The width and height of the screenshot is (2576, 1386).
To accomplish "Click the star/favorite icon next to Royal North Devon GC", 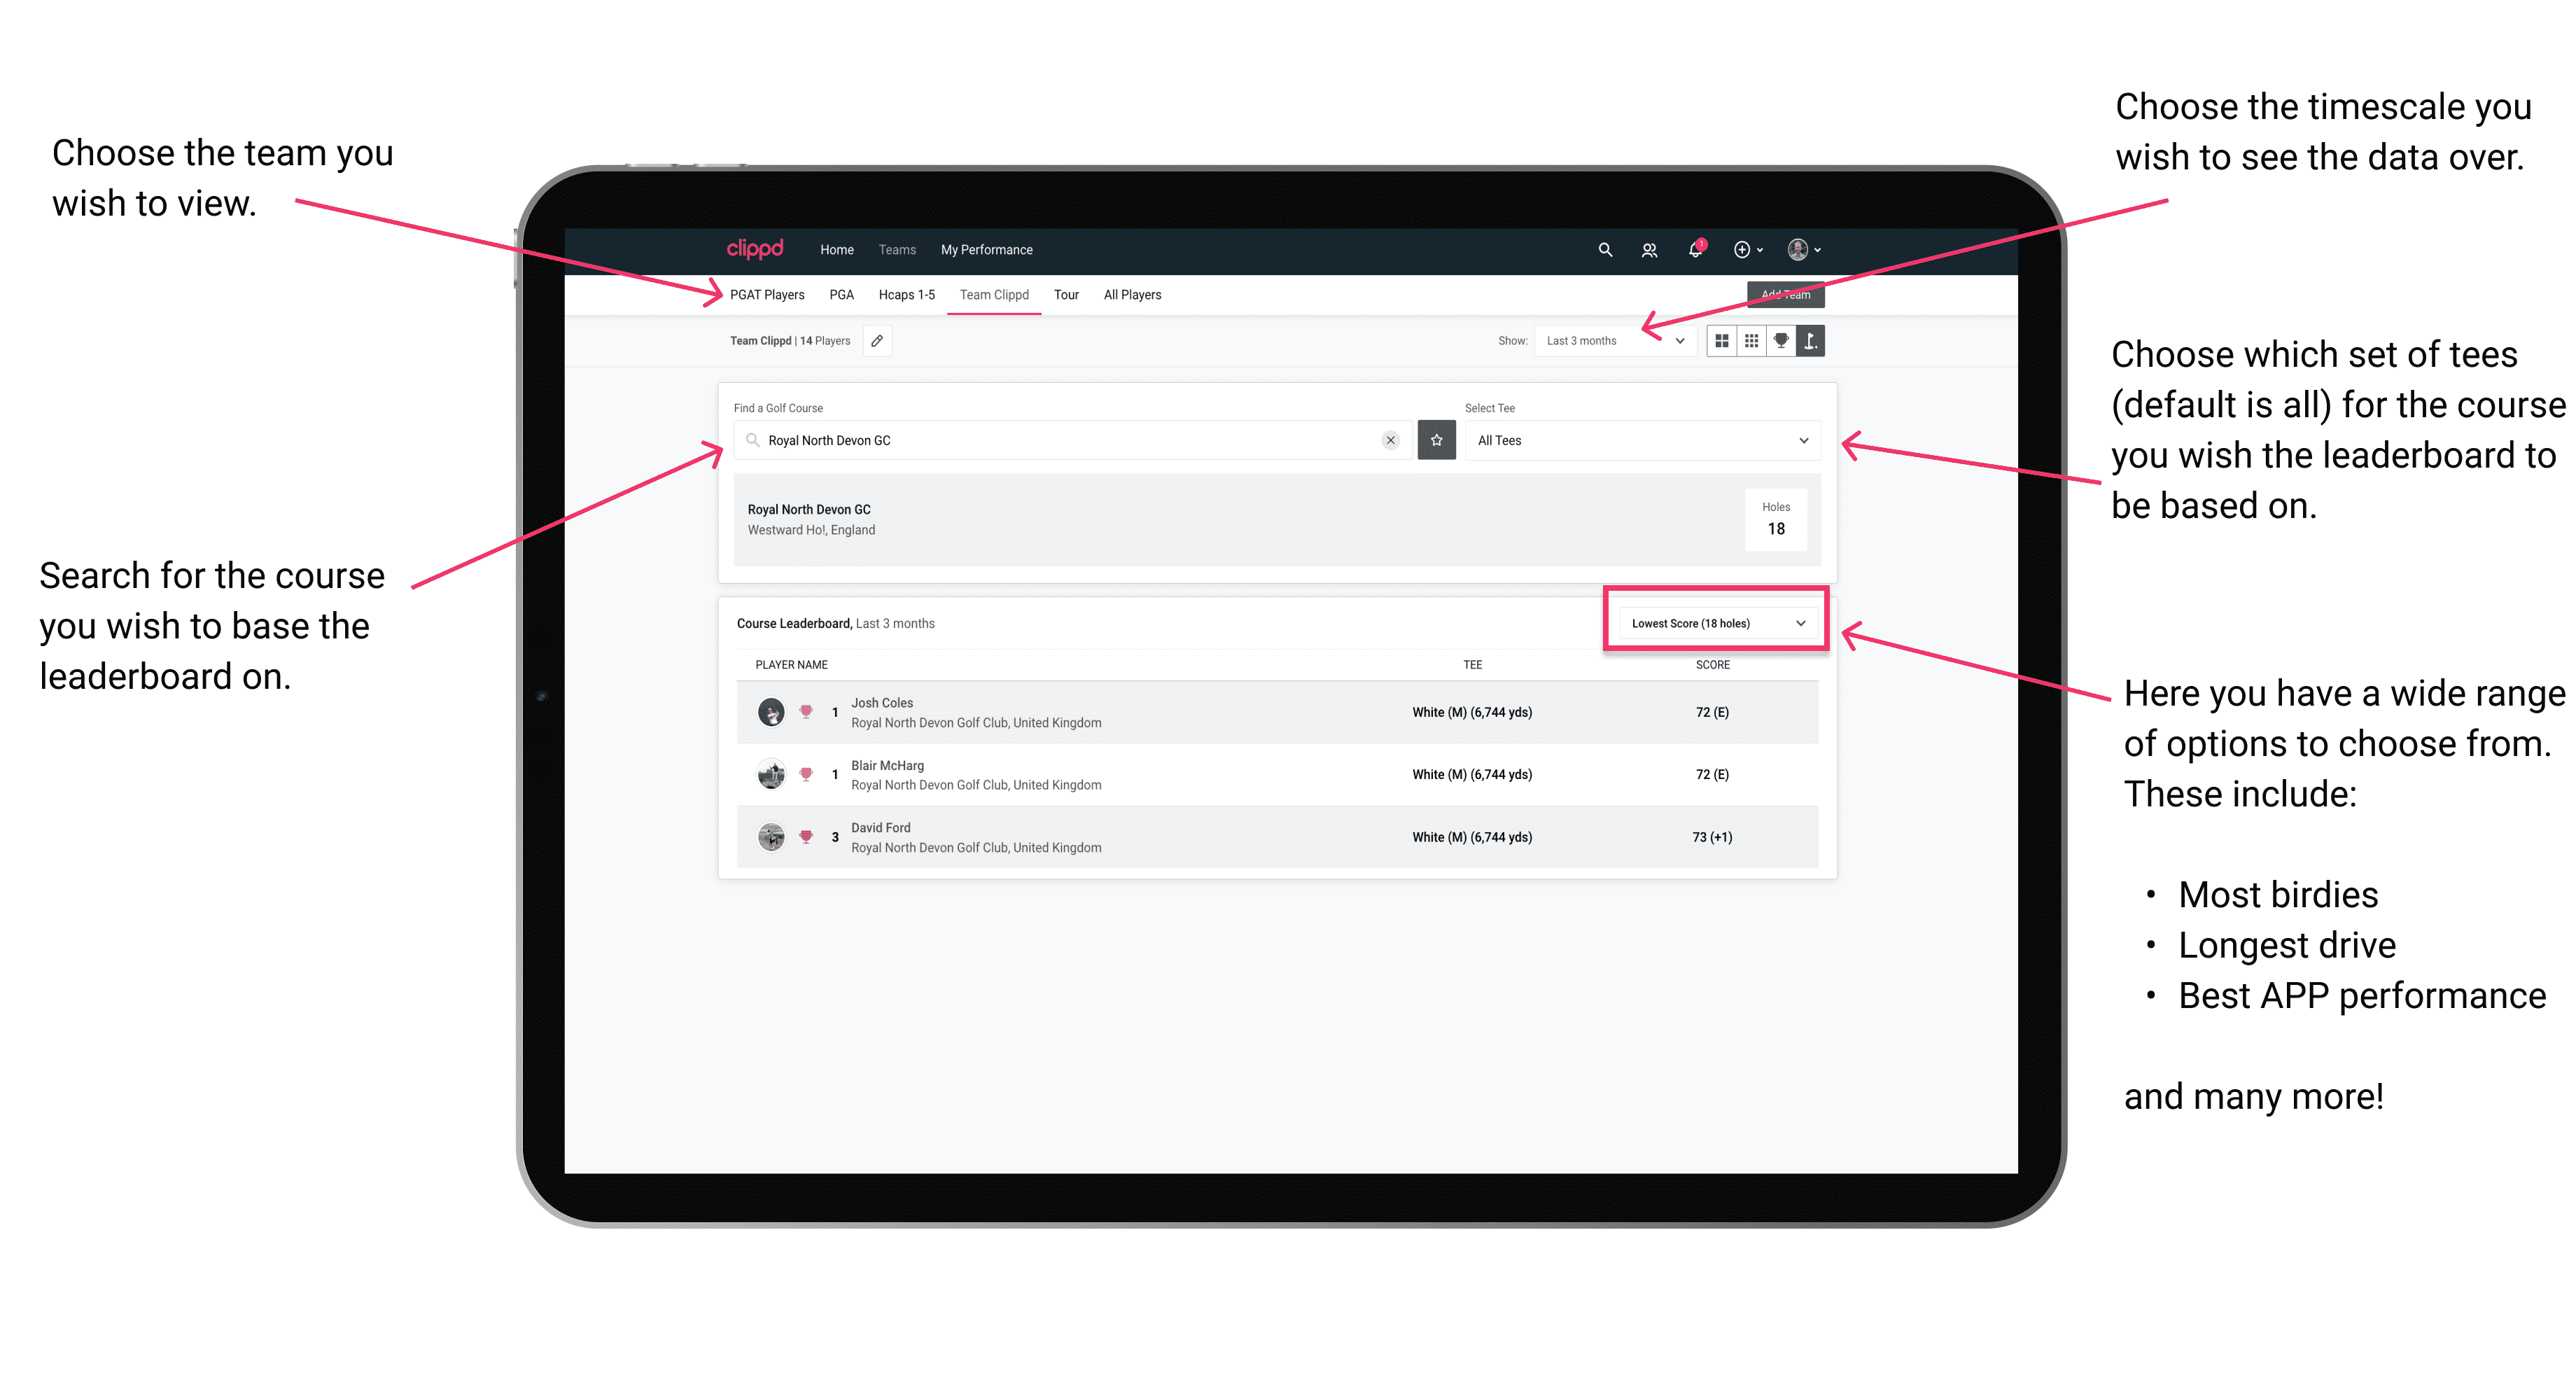I will (1436, 440).
